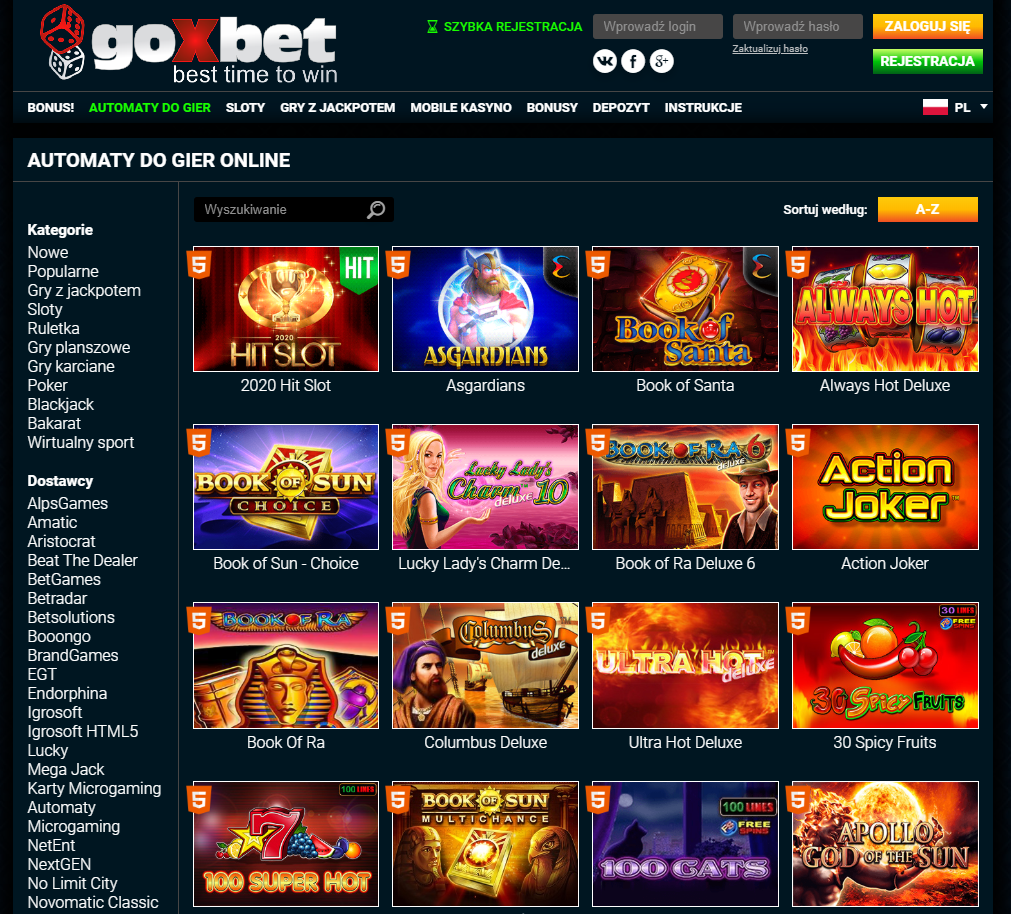The height and width of the screenshot is (914, 1011).
Task: Go to the Mobile Kasyno menu tab
Action: tap(461, 108)
